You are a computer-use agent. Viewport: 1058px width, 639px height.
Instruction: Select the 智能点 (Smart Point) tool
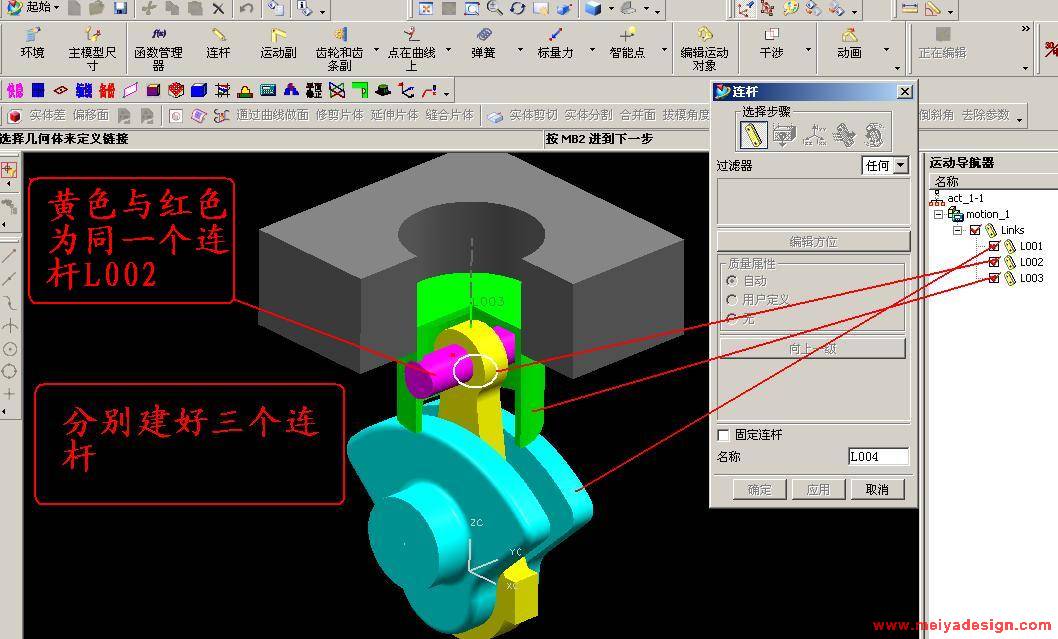(x=627, y=45)
